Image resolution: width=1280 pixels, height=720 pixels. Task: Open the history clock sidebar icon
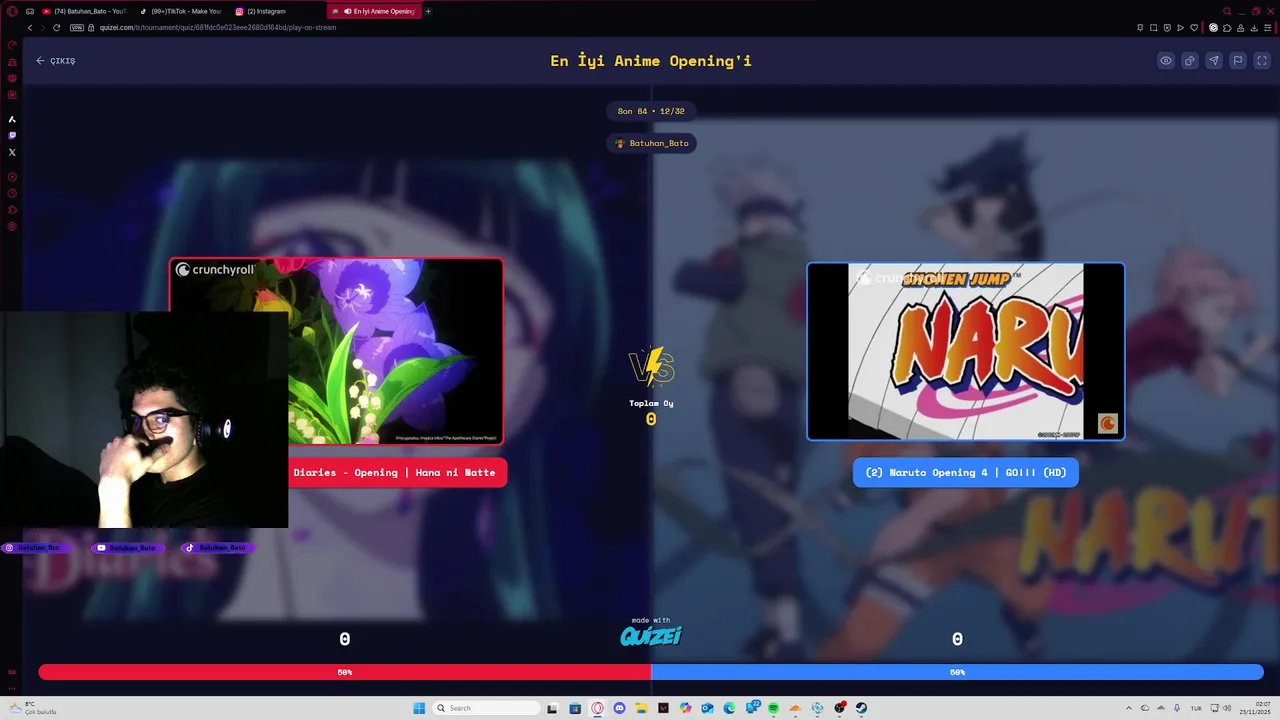(x=12, y=192)
